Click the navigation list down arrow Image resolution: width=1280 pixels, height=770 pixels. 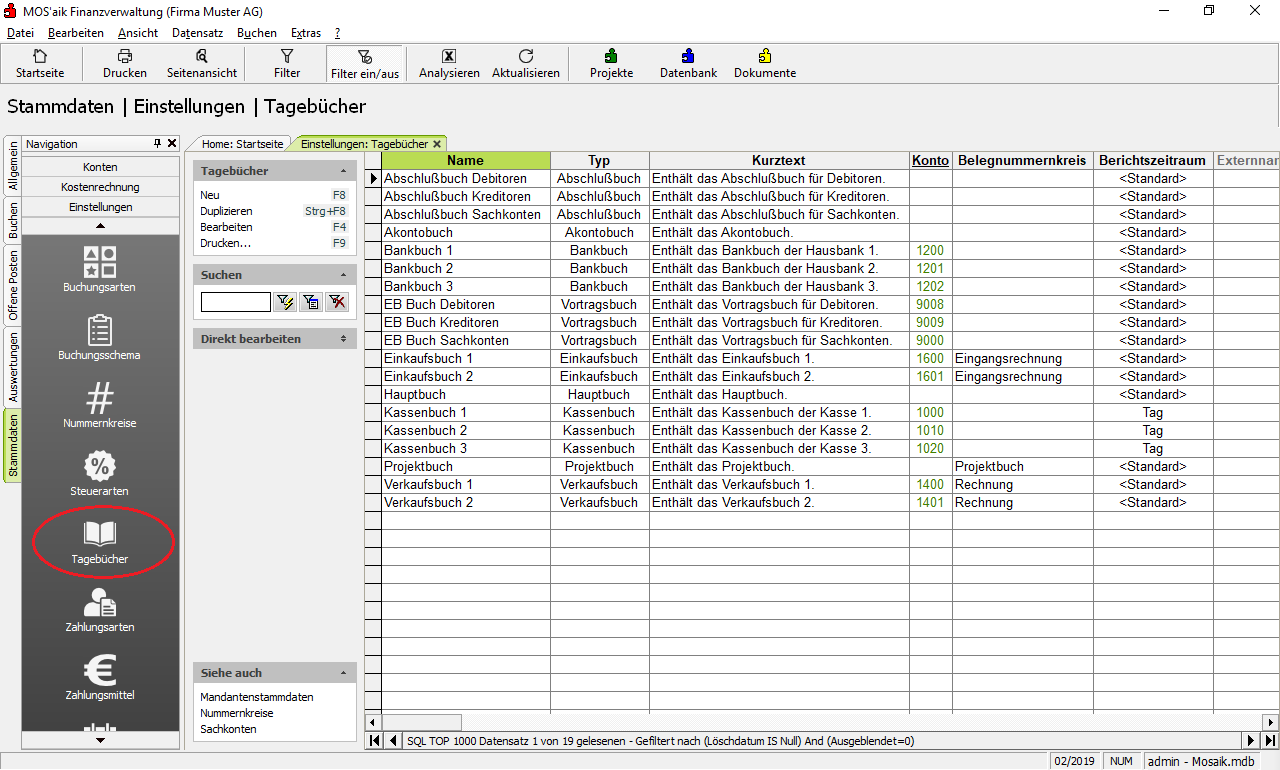tap(100, 740)
